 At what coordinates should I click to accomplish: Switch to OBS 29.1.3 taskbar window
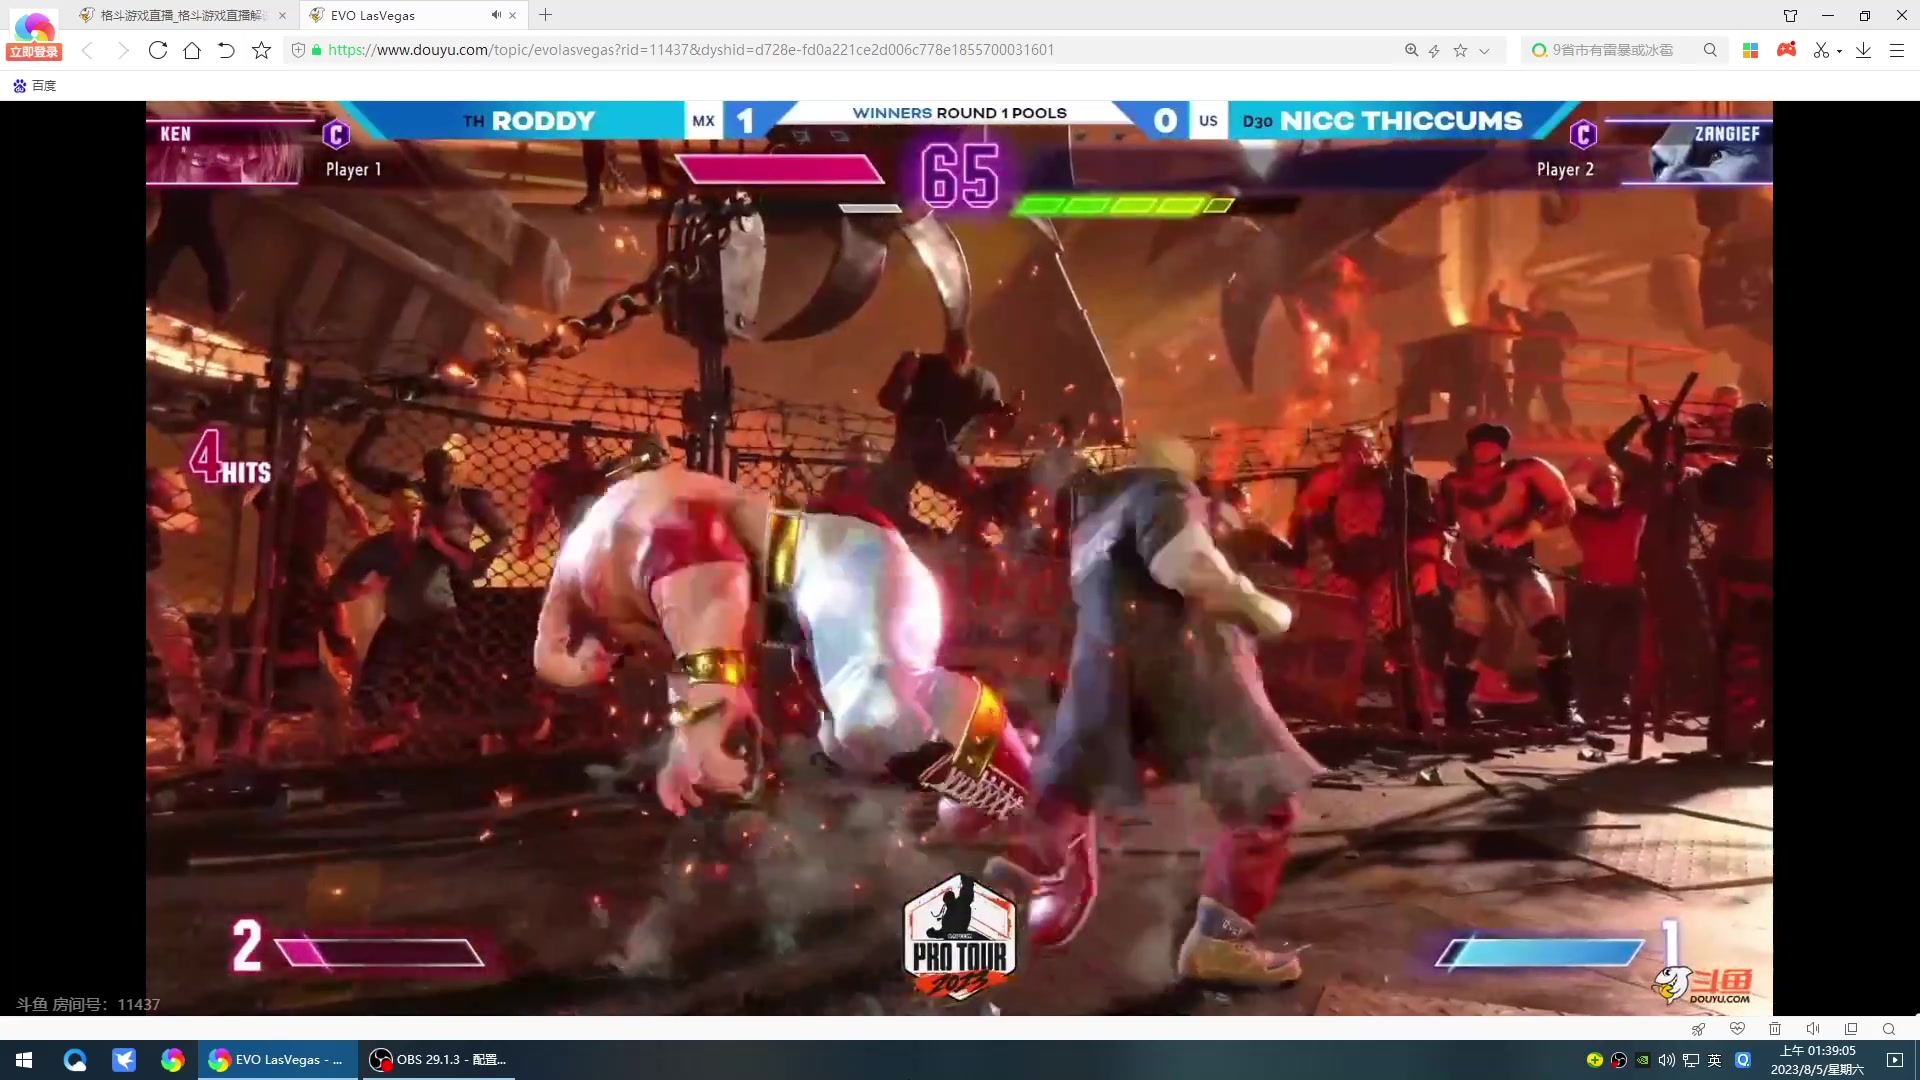coord(438,1060)
